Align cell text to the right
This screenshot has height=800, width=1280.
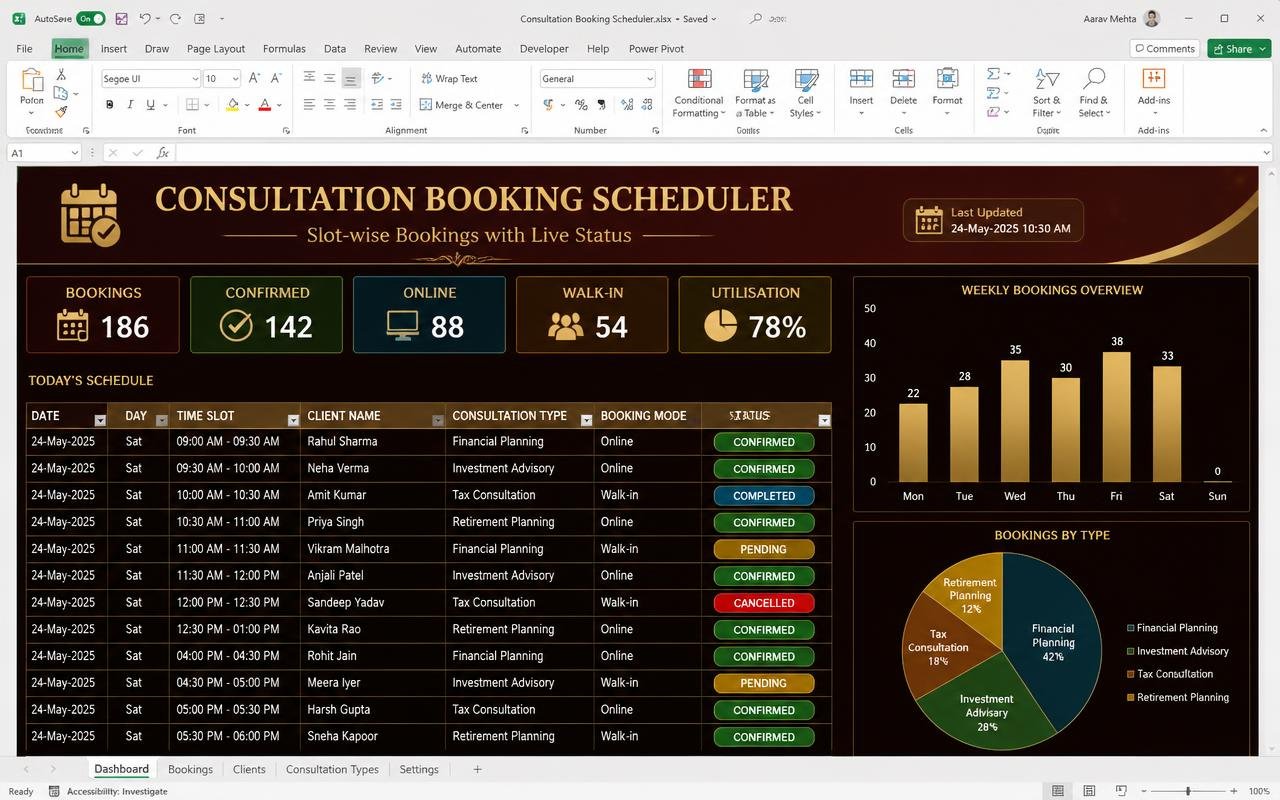tap(350, 105)
